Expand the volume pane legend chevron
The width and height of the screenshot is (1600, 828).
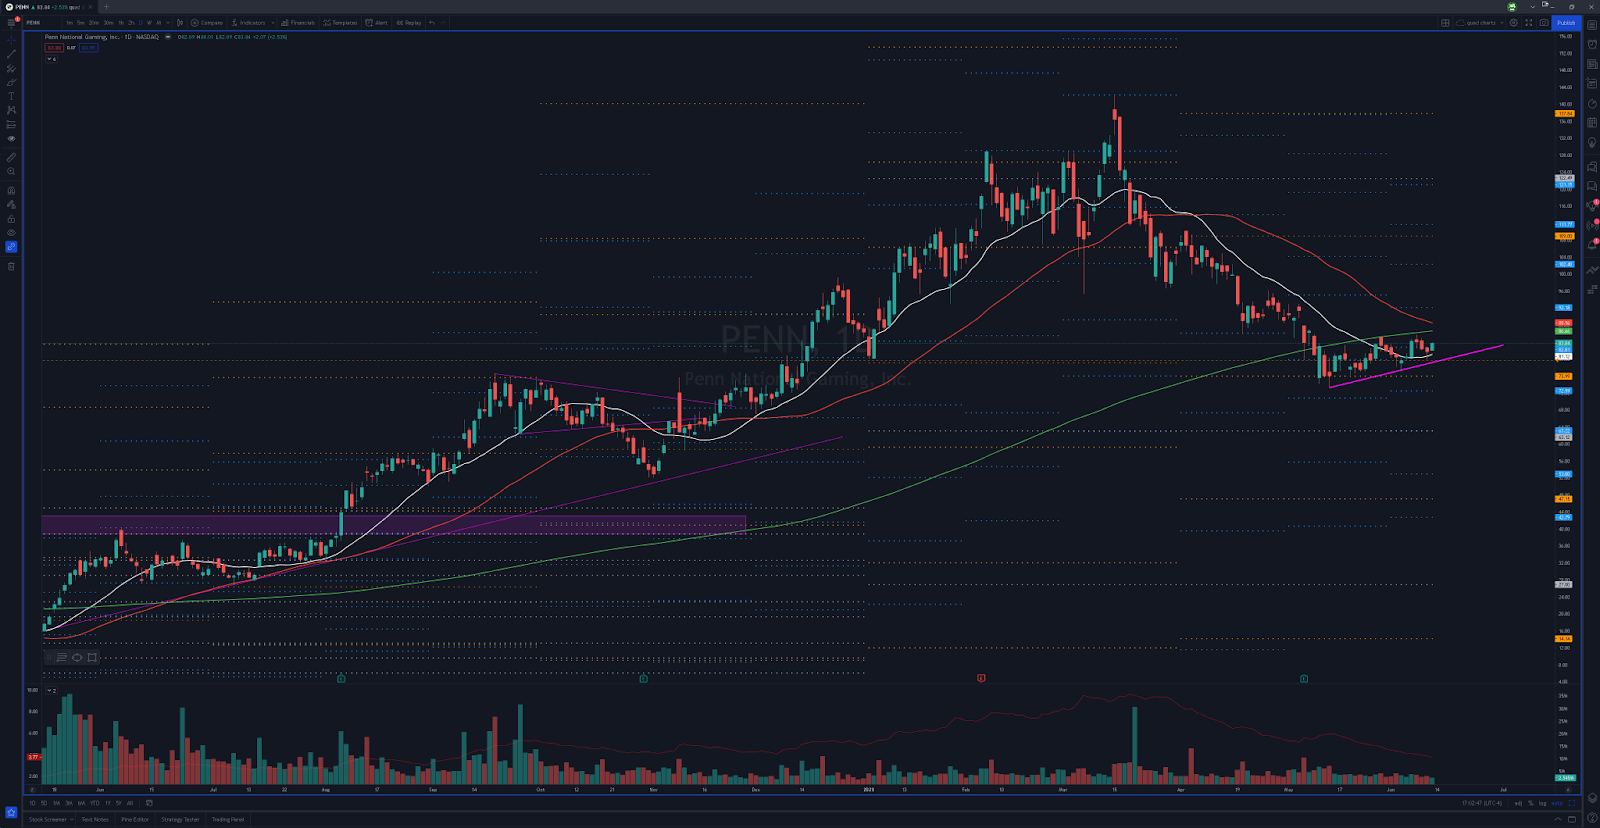51,690
